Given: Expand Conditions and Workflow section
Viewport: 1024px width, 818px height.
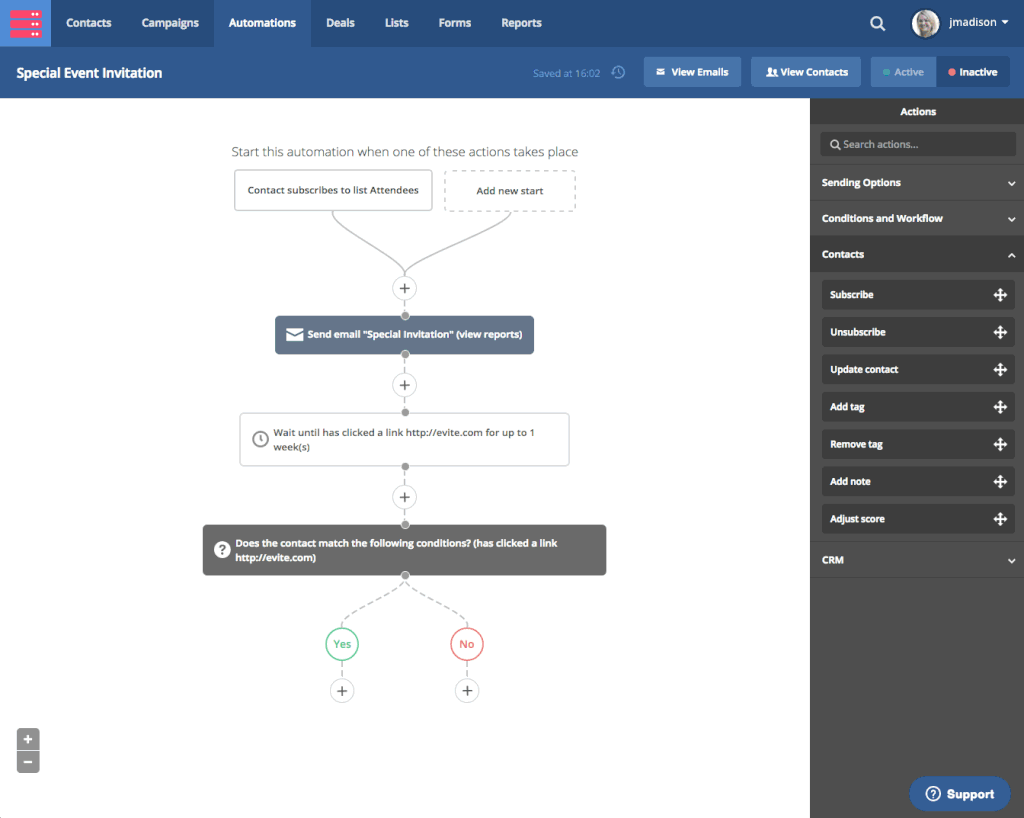Looking at the screenshot, I should [917, 218].
